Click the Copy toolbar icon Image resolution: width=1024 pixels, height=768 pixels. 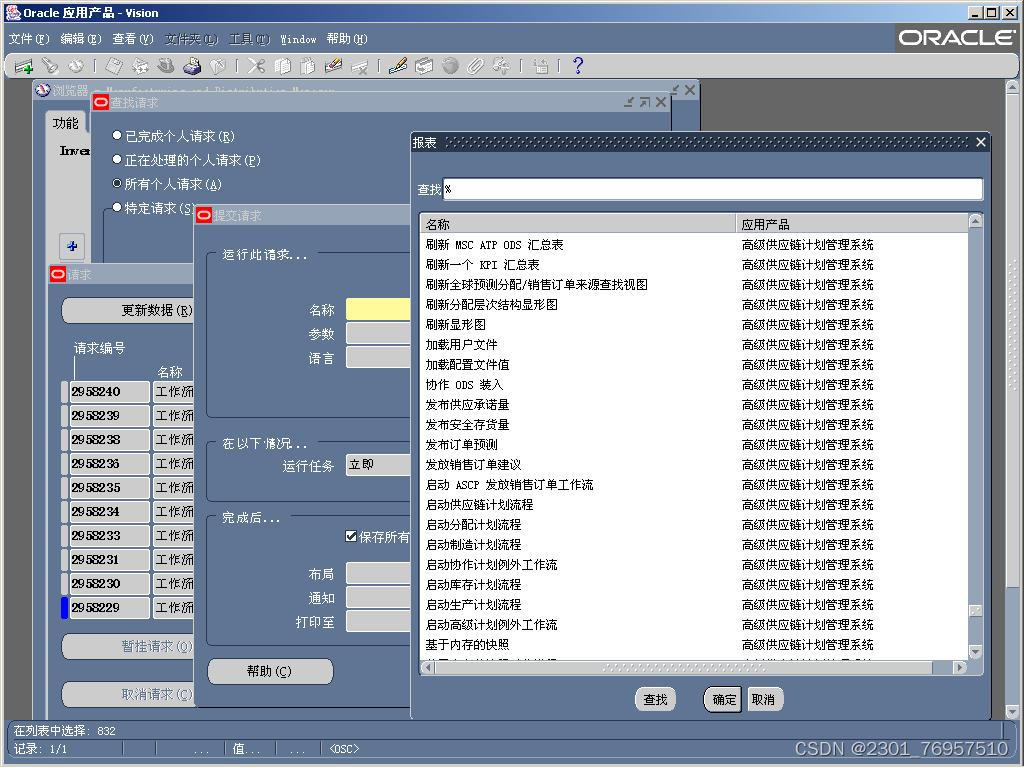click(282, 66)
